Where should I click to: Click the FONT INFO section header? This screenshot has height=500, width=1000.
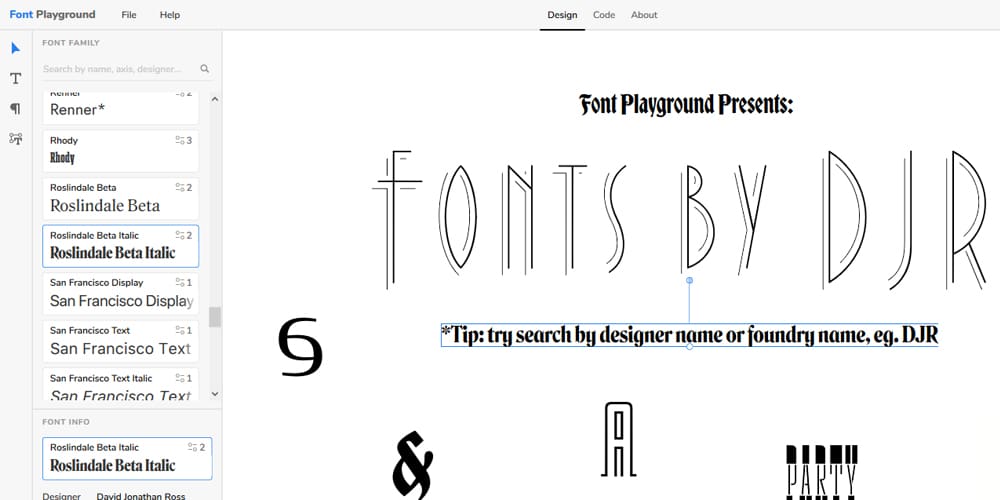[x=66, y=422]
